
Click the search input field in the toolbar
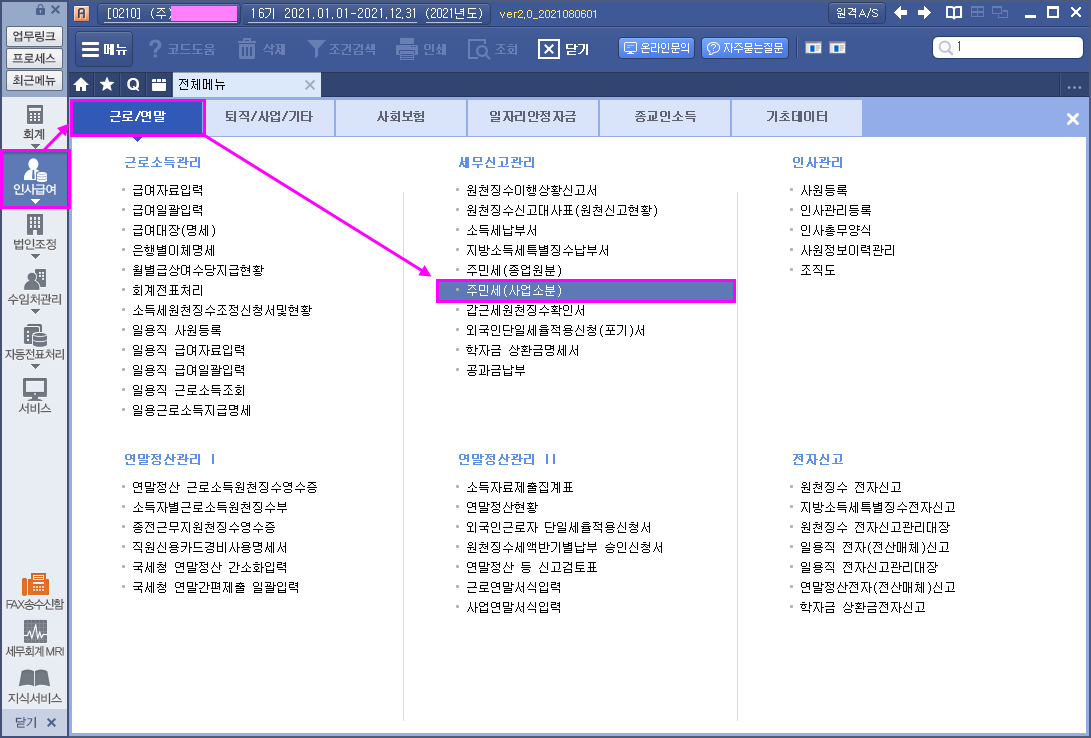coord(1010,48)
